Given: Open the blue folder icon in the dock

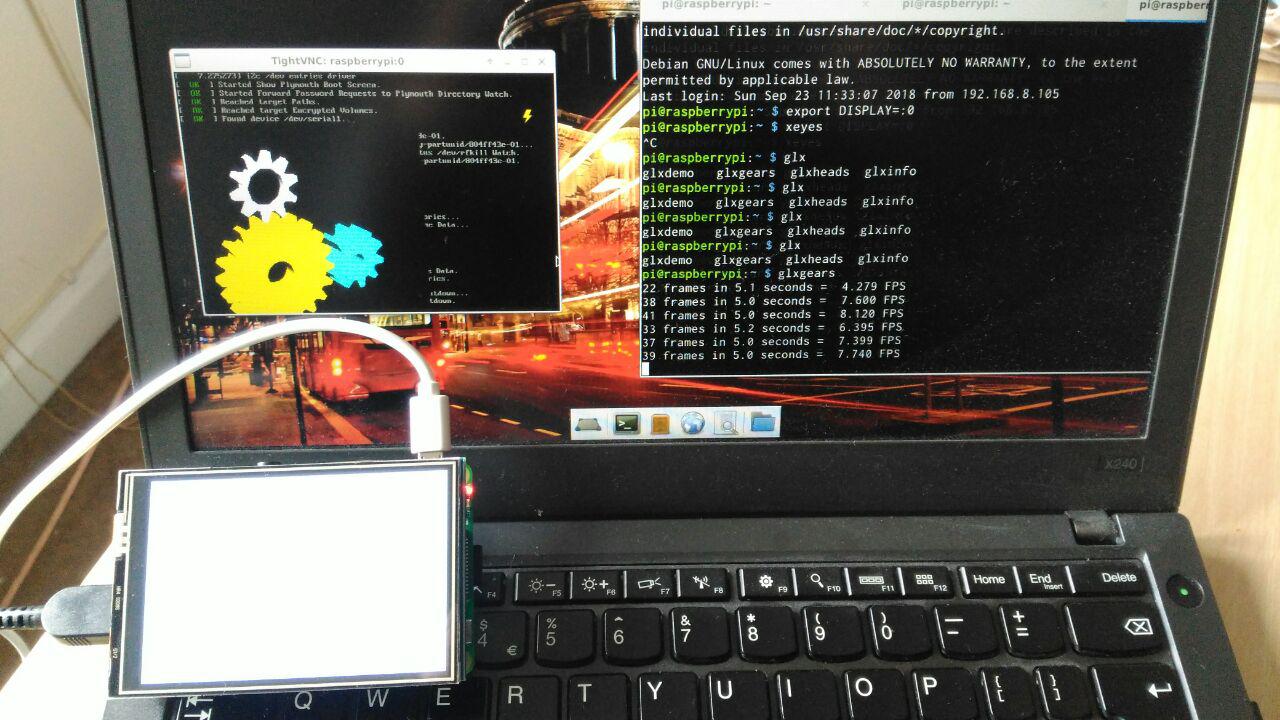Looking at the screenshot, I should 762,422.
